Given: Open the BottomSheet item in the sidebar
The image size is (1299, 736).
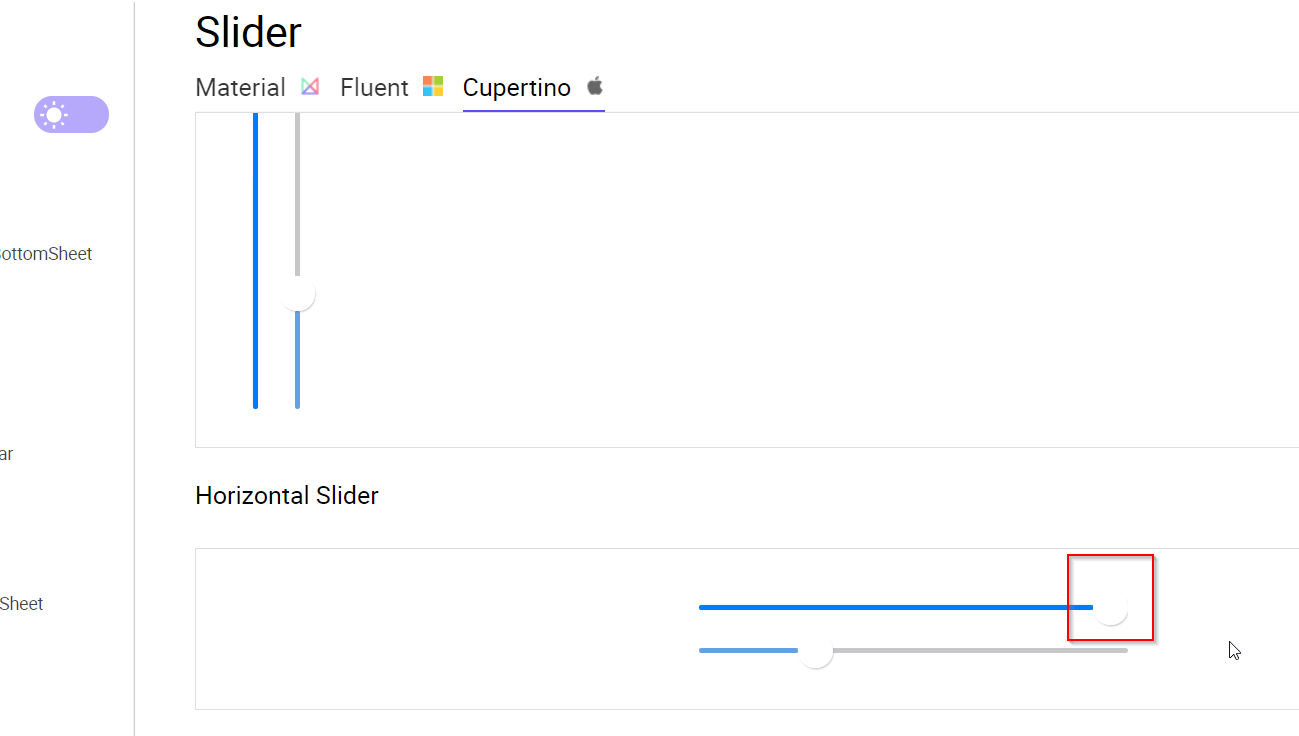Looking at the screenshot, I should 46,253.
